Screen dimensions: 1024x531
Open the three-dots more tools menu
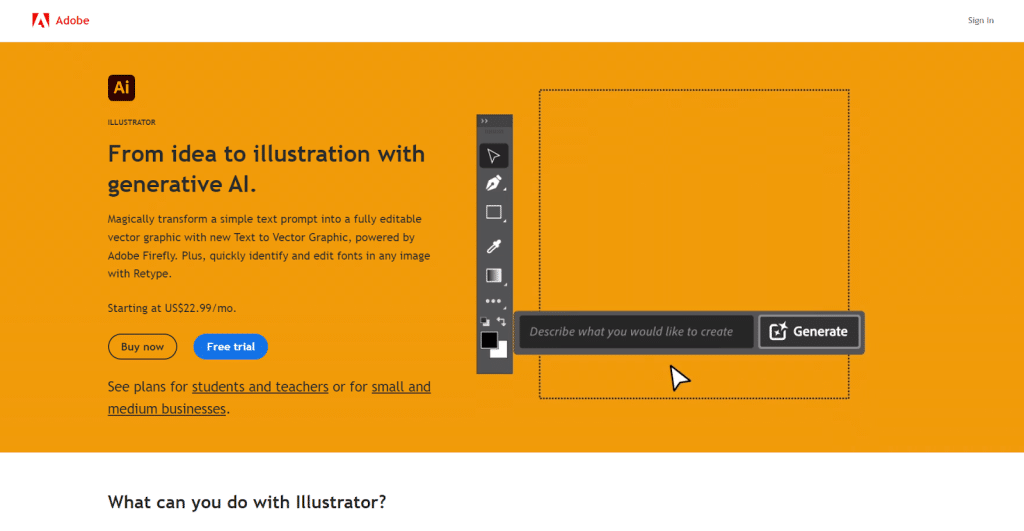click(x=494, y=301)
